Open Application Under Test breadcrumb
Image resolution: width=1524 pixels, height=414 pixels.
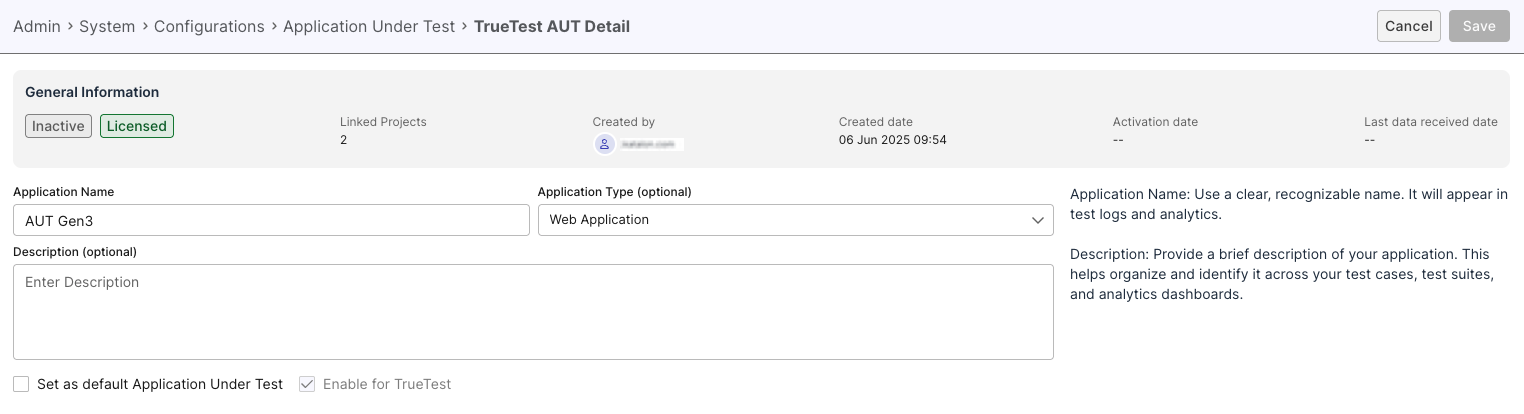369,27
